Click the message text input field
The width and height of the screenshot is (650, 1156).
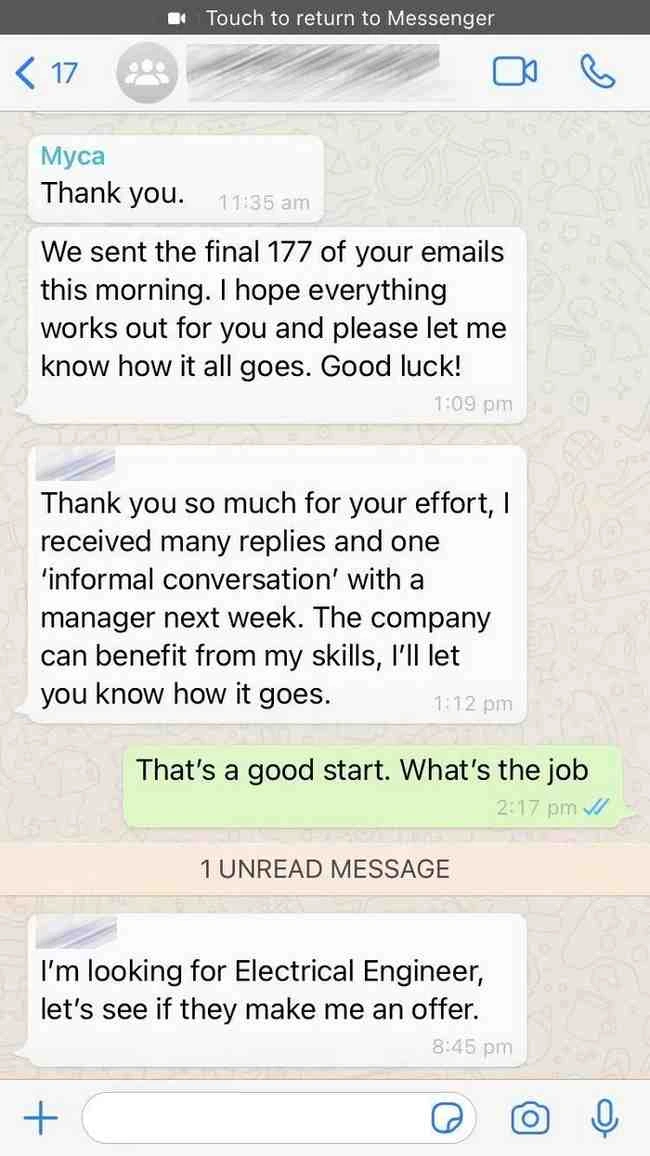(x=279, y=1118)
